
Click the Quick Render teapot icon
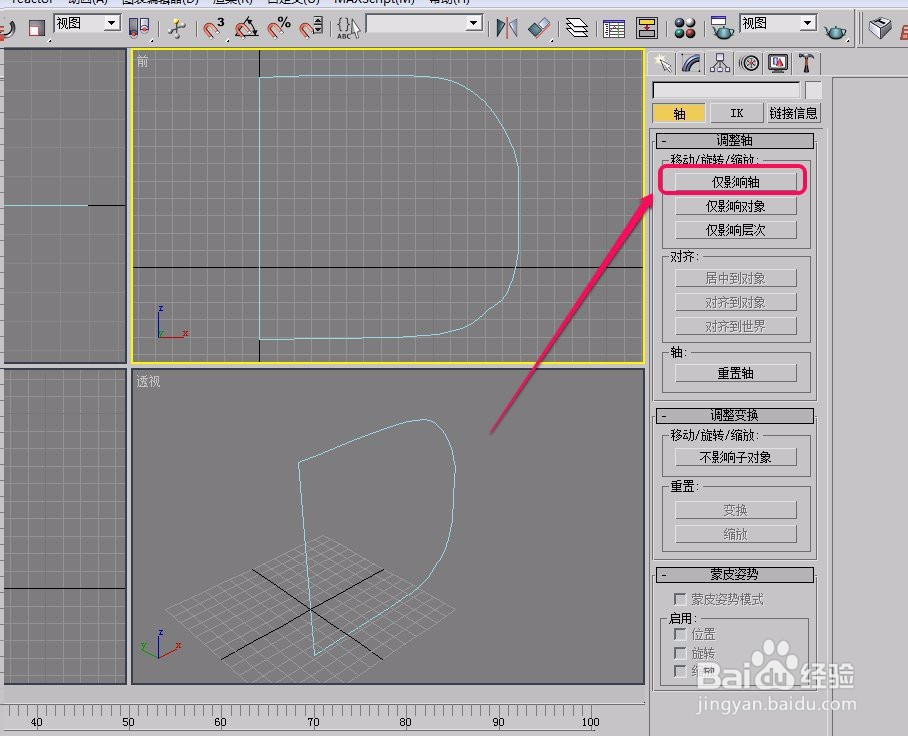834,30
